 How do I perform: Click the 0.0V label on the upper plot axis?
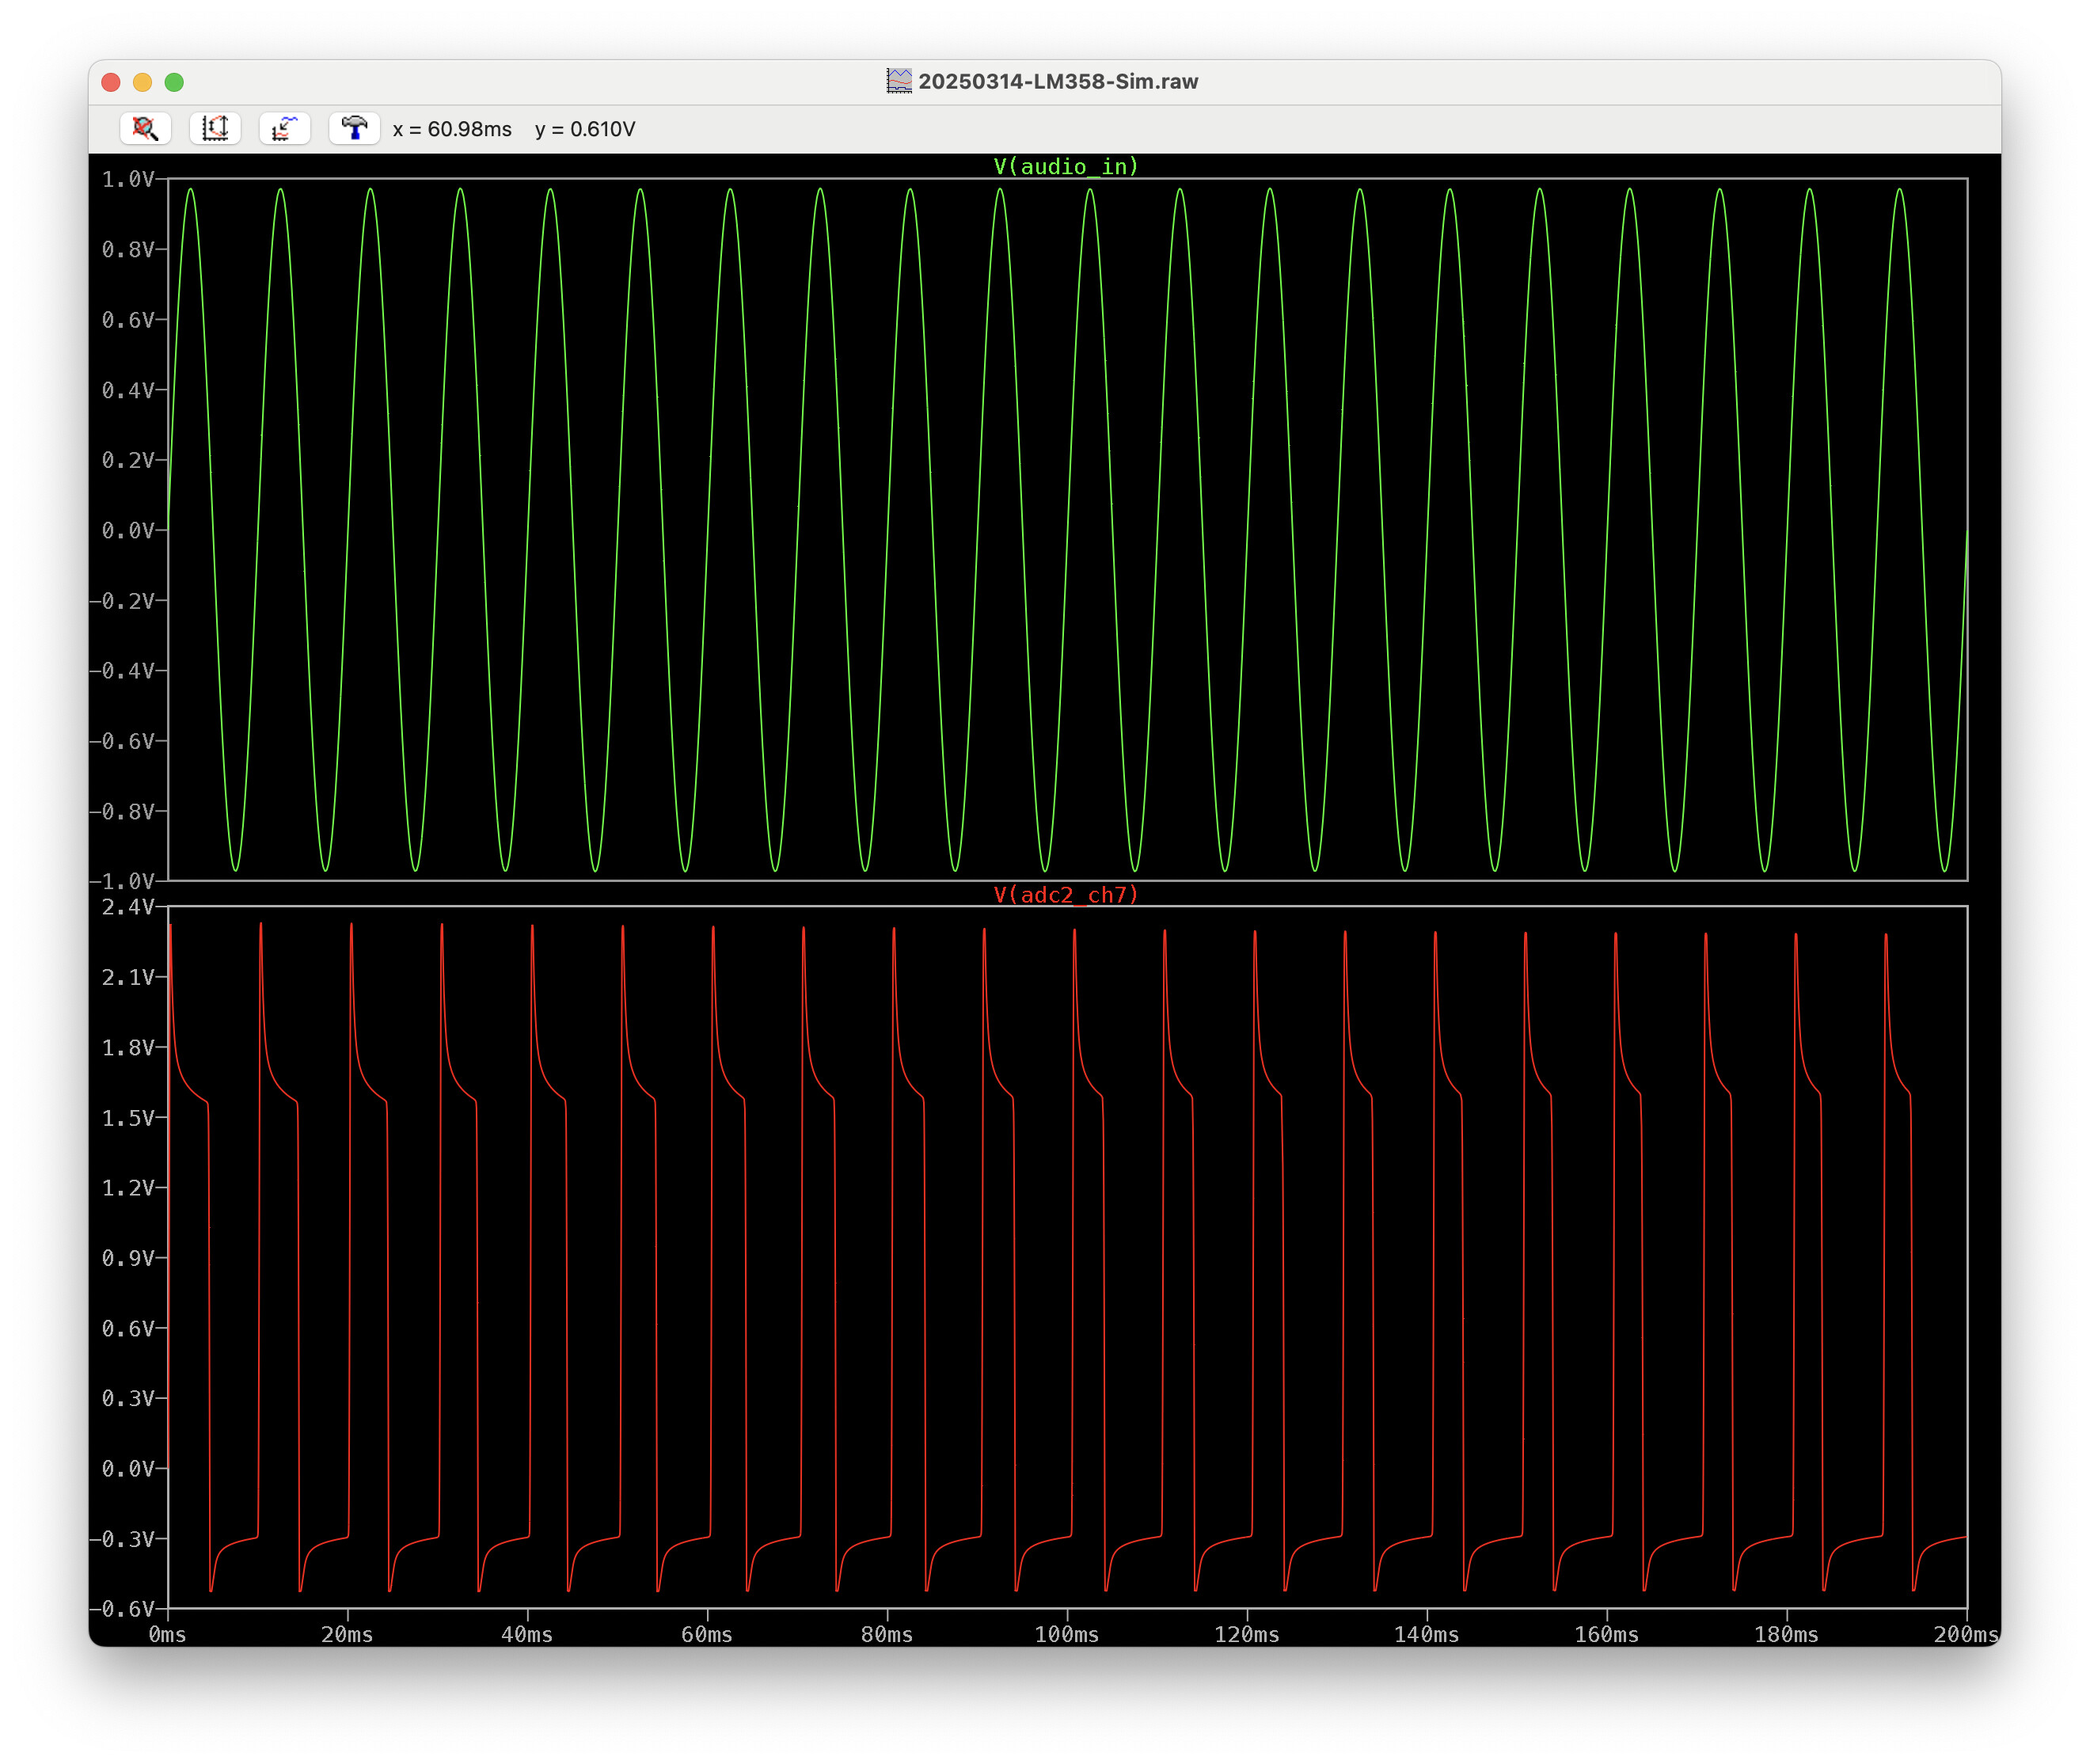tap(128, 530)
